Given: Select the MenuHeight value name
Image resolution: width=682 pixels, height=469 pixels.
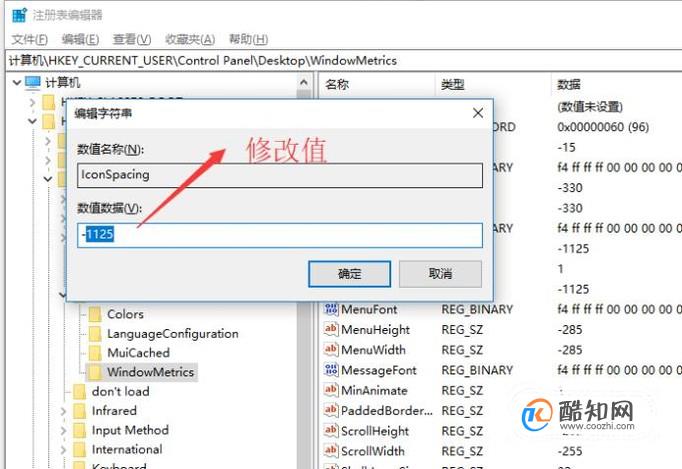Looking at the screenshot, I should tap(375, 330).
